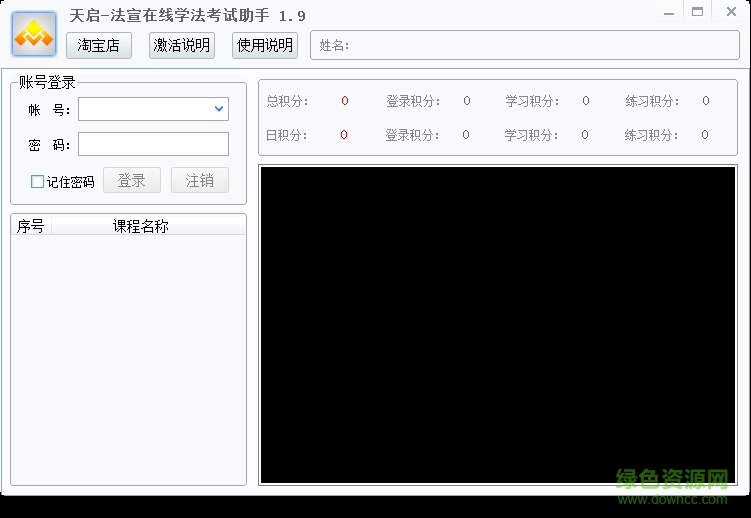The width and height of the screenshot is (751, 518).
Task: Click the red 总积分 total score value
Action: tap(344, 101)
